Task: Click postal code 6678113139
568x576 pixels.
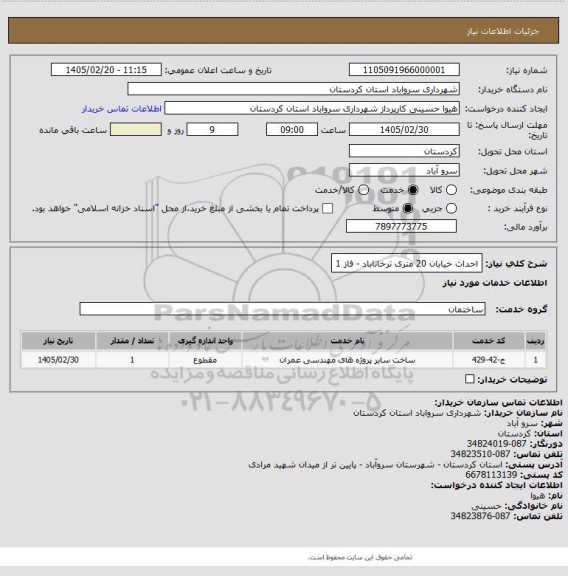Action: [x=491, y=475]
